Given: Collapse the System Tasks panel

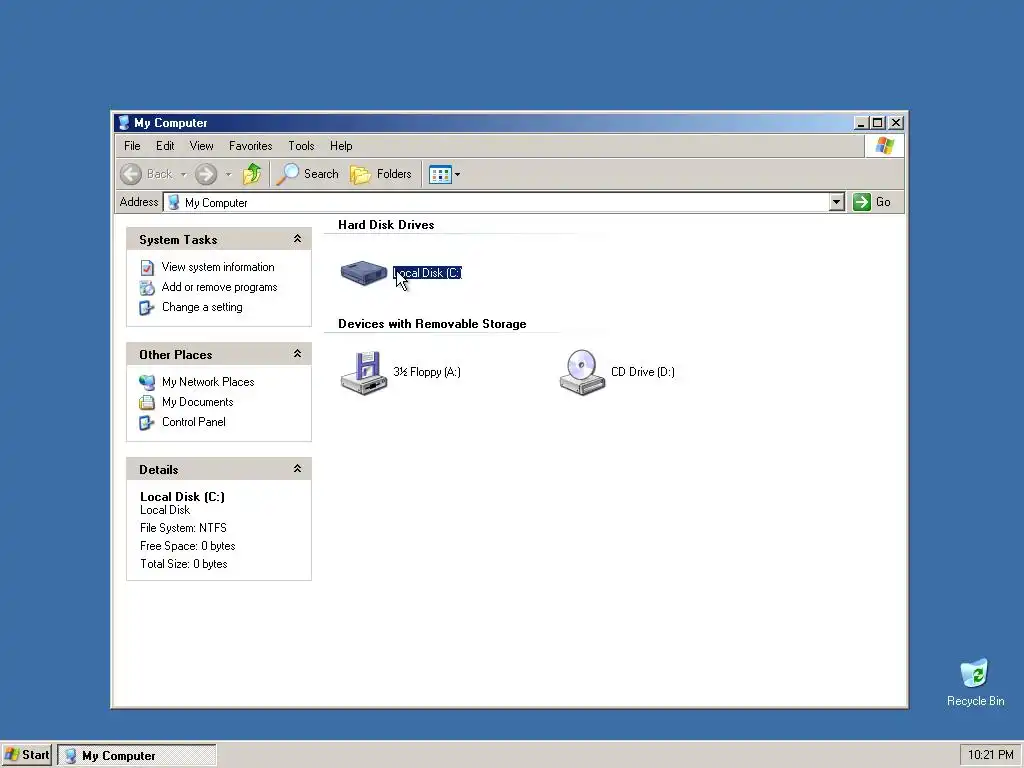Looking at the screenshot, I should pos(297,239).
